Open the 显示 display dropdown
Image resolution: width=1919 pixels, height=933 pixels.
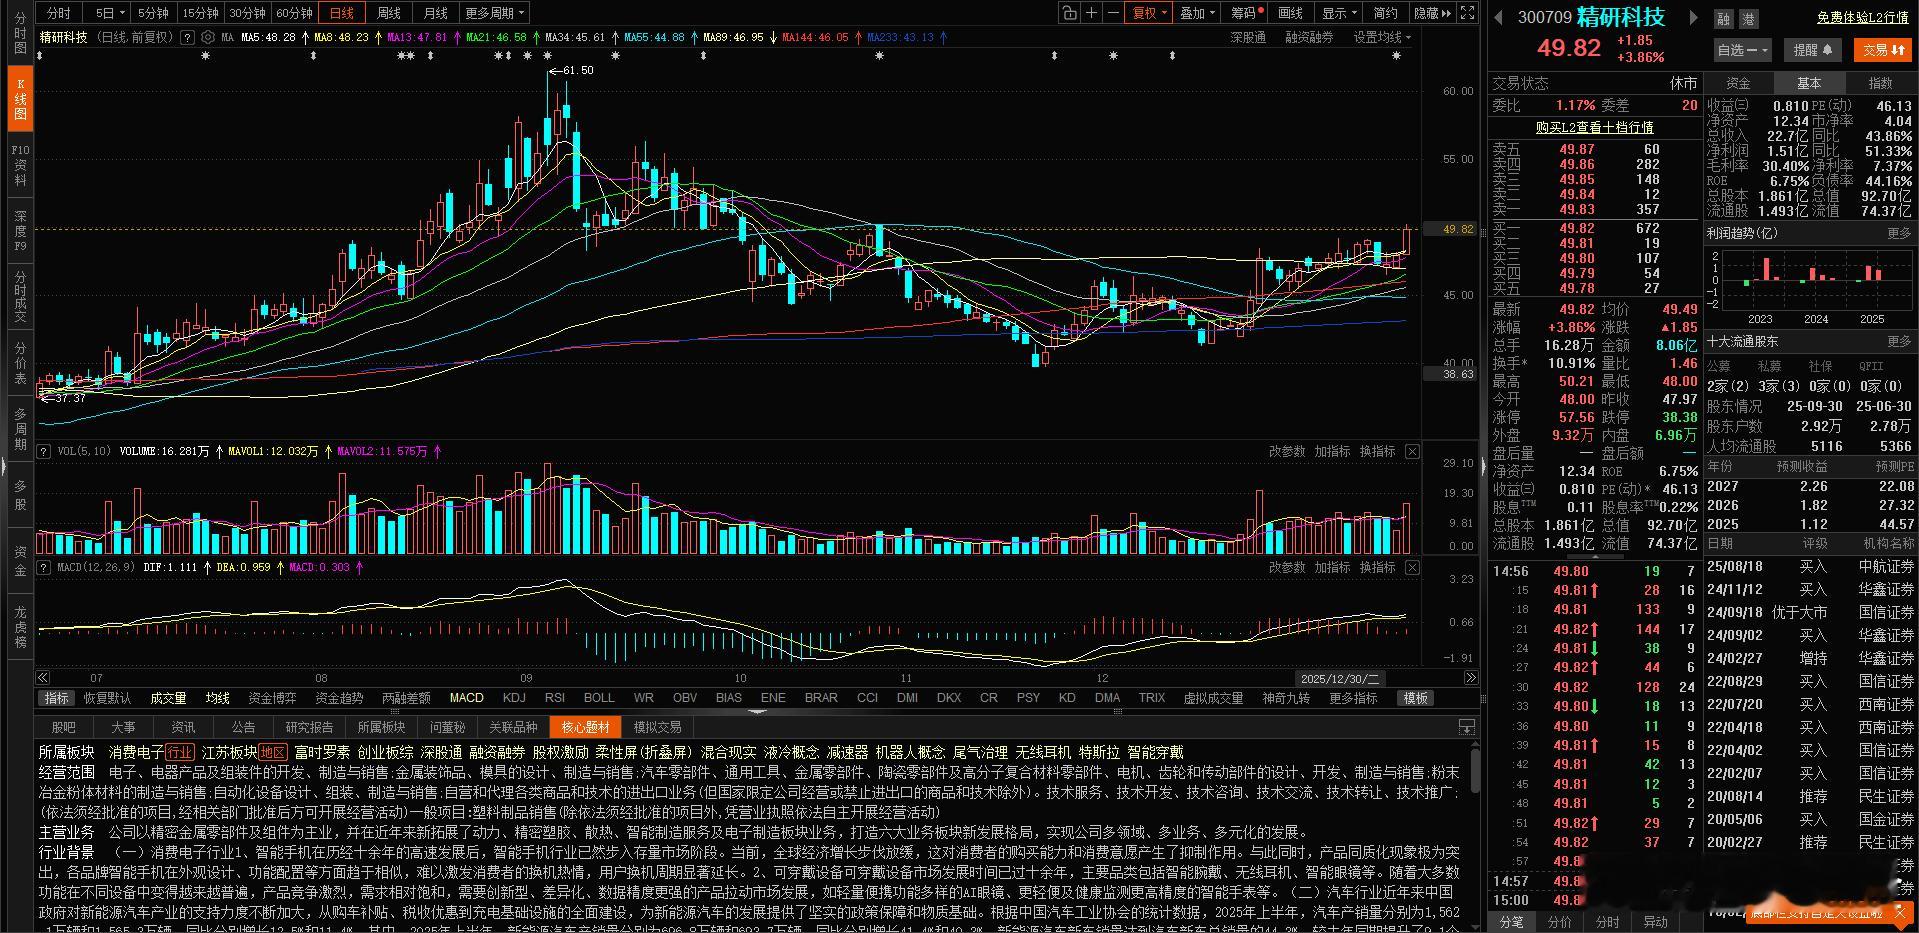click(x=1339, y=13)
